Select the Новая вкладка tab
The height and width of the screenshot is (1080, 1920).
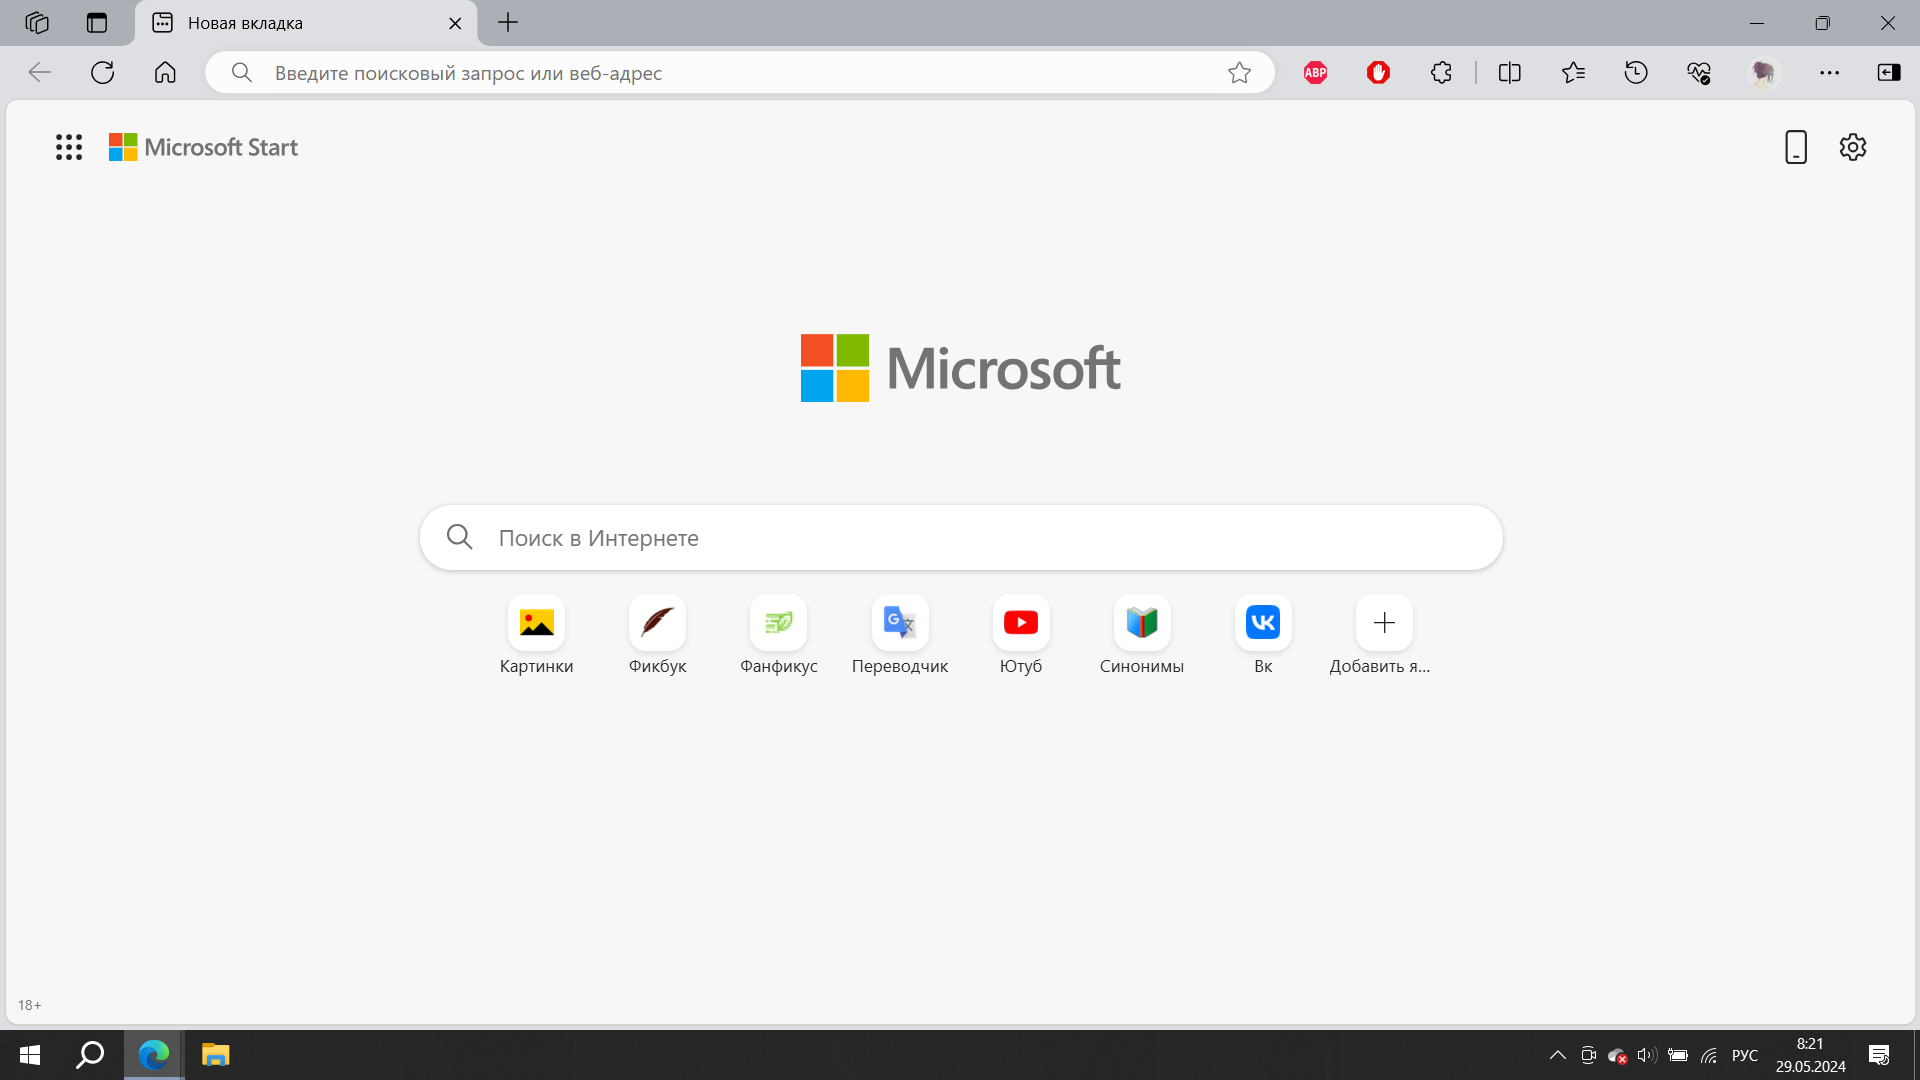pyautogui.click(x=305, y=23)
